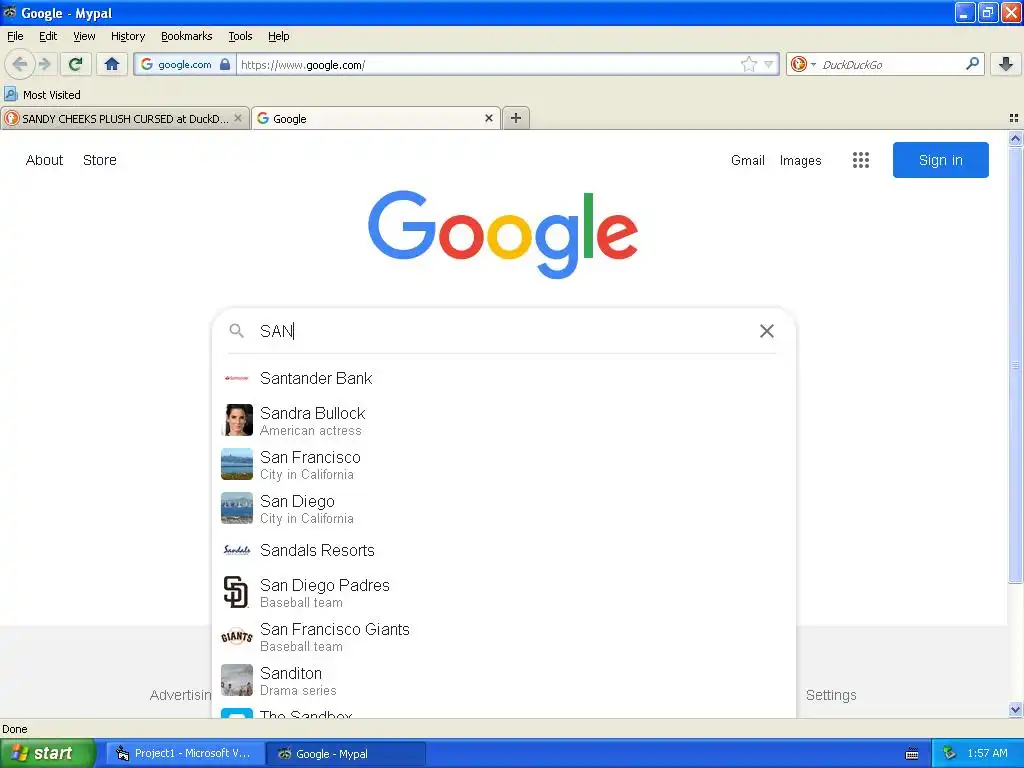Image resolution: width=1024 pixels, height=768 pixels.
Task: Click the magnifier icon in Google search box
Action: tap(236, 331)
